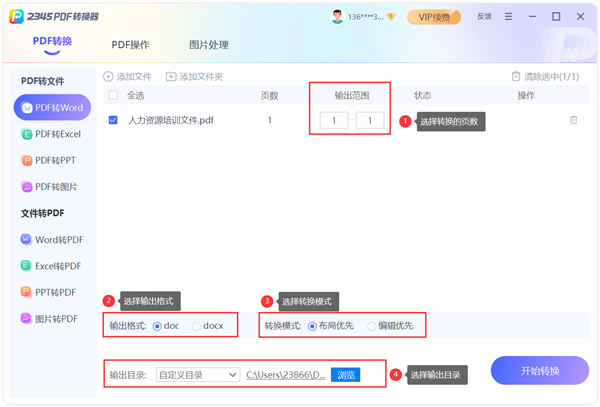Click the 添加文件夹 text label
The image size is (600, 407).
(x=201, y=77)
